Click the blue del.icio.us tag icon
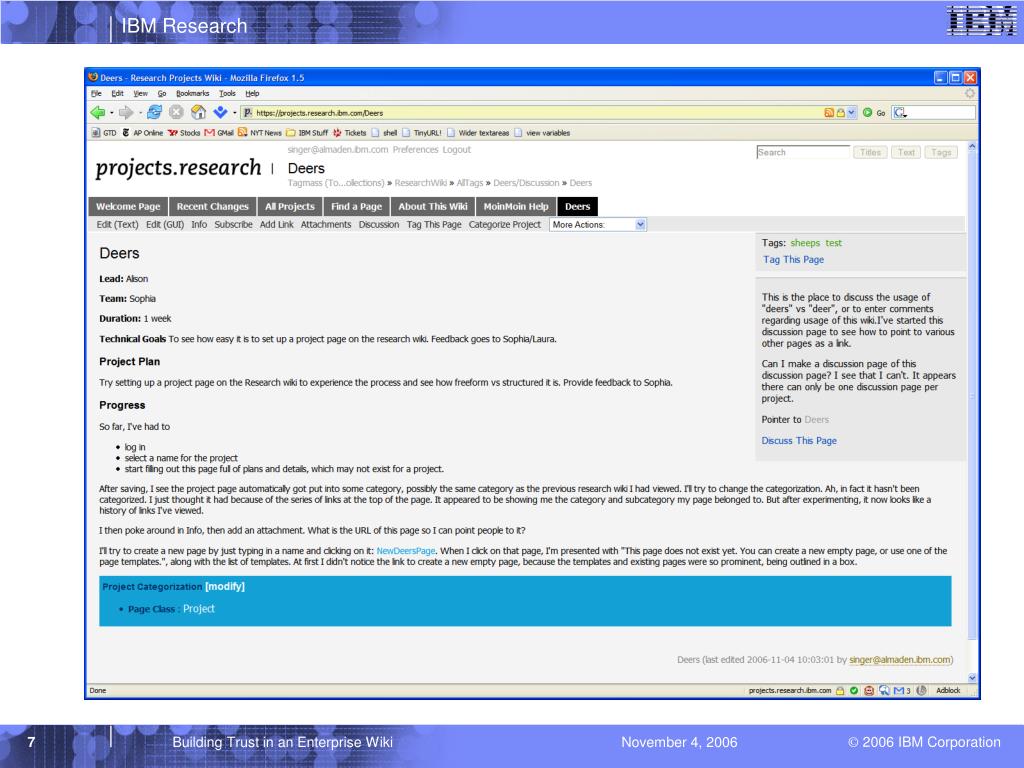This screenshot has width=1024, height=768. pyautogui.click(x=220, y=112)
